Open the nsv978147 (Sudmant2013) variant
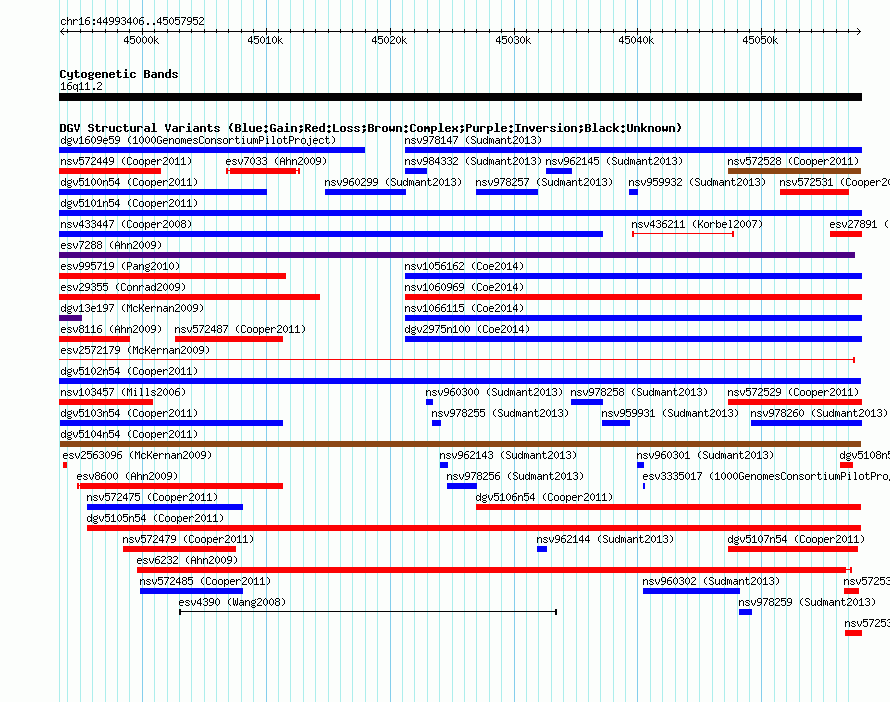This screenshot has height=702, width=890. (x=473, y=140)
